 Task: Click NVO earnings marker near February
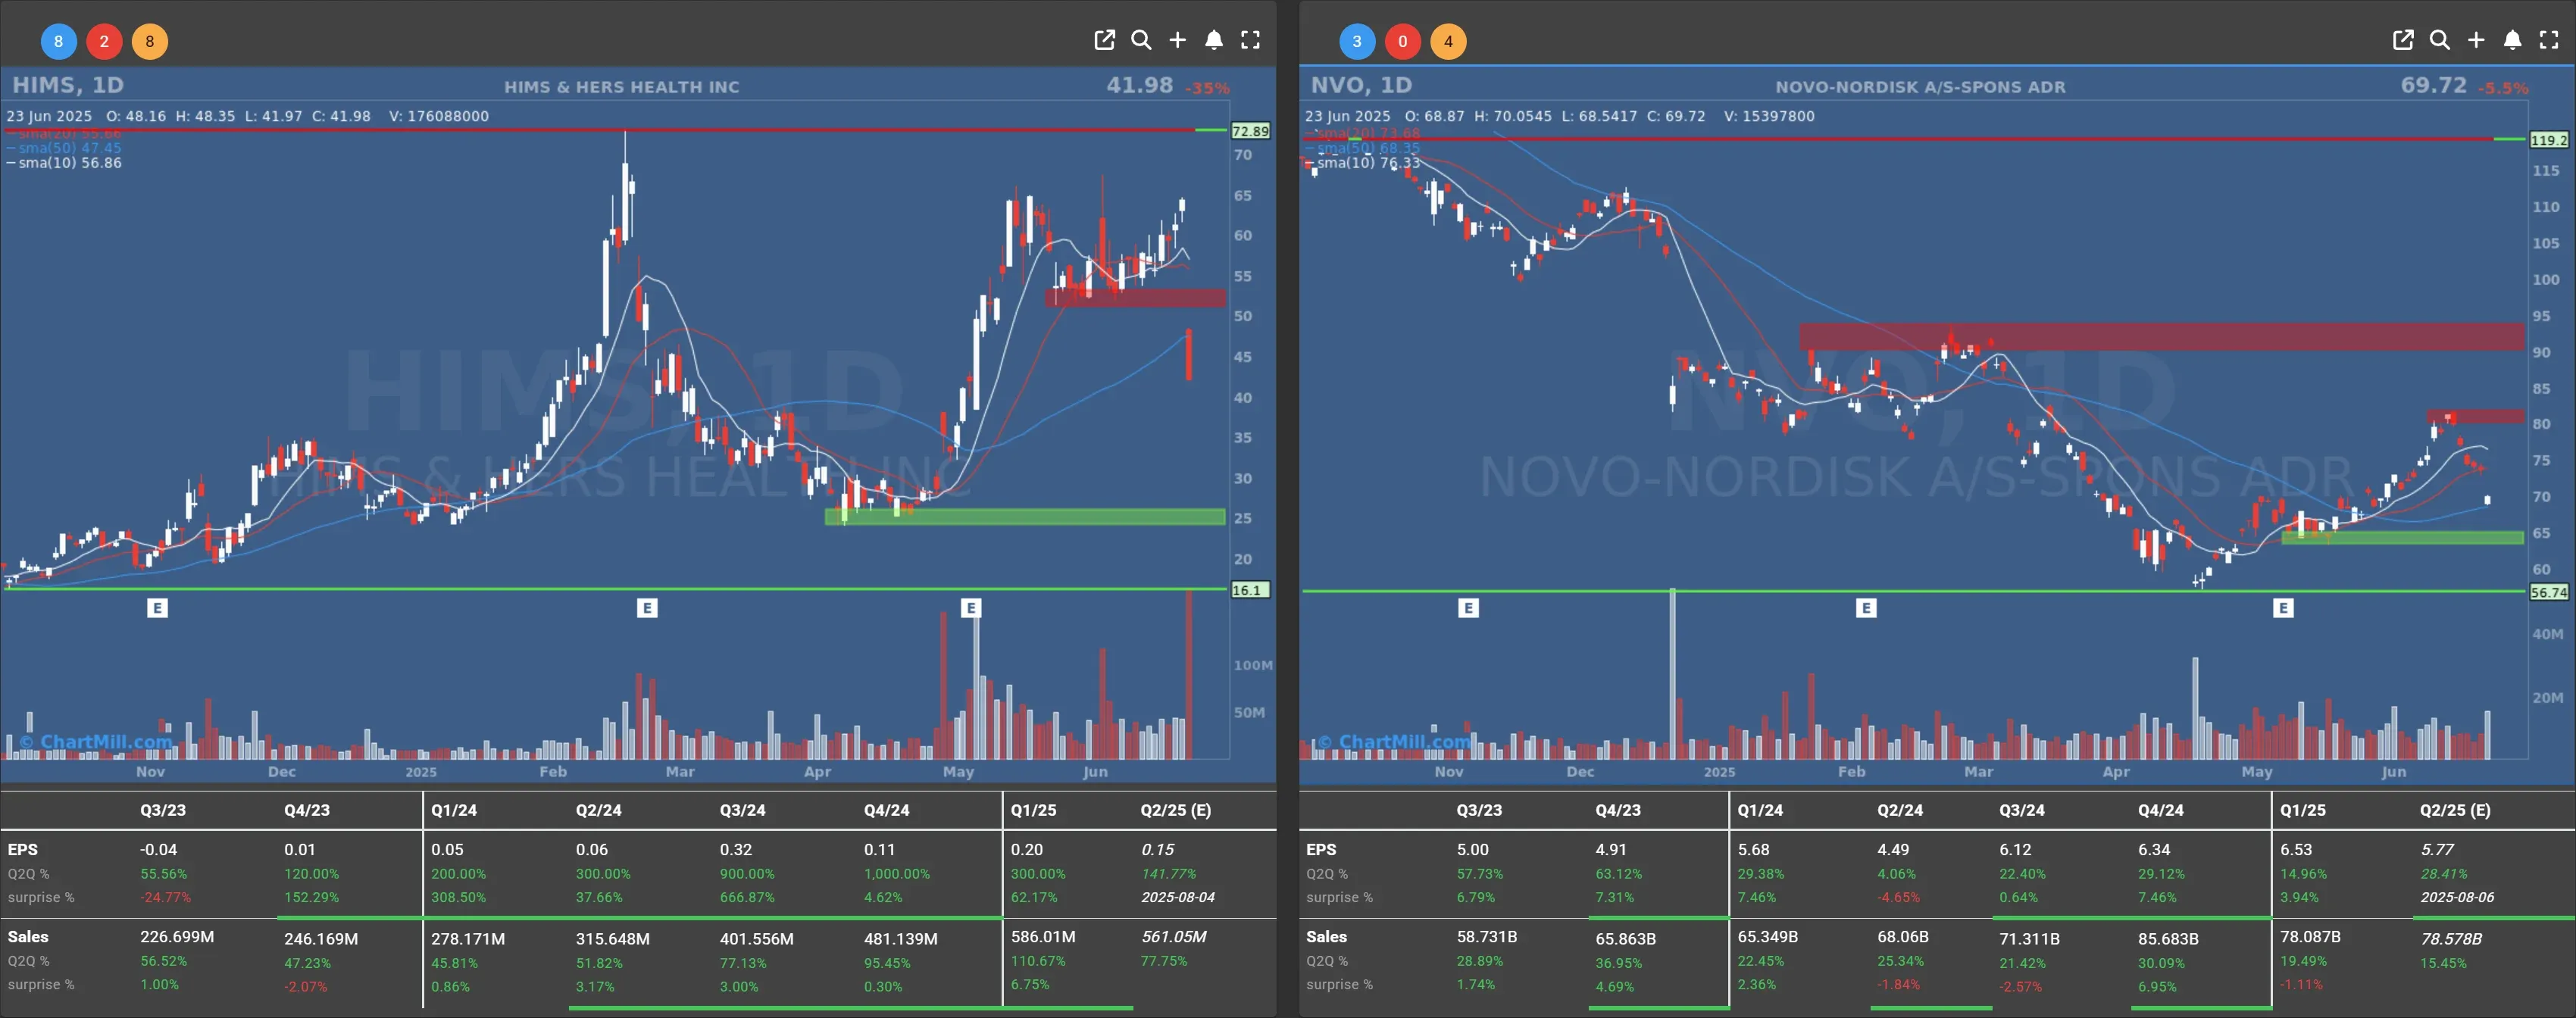click(1866, 608)
